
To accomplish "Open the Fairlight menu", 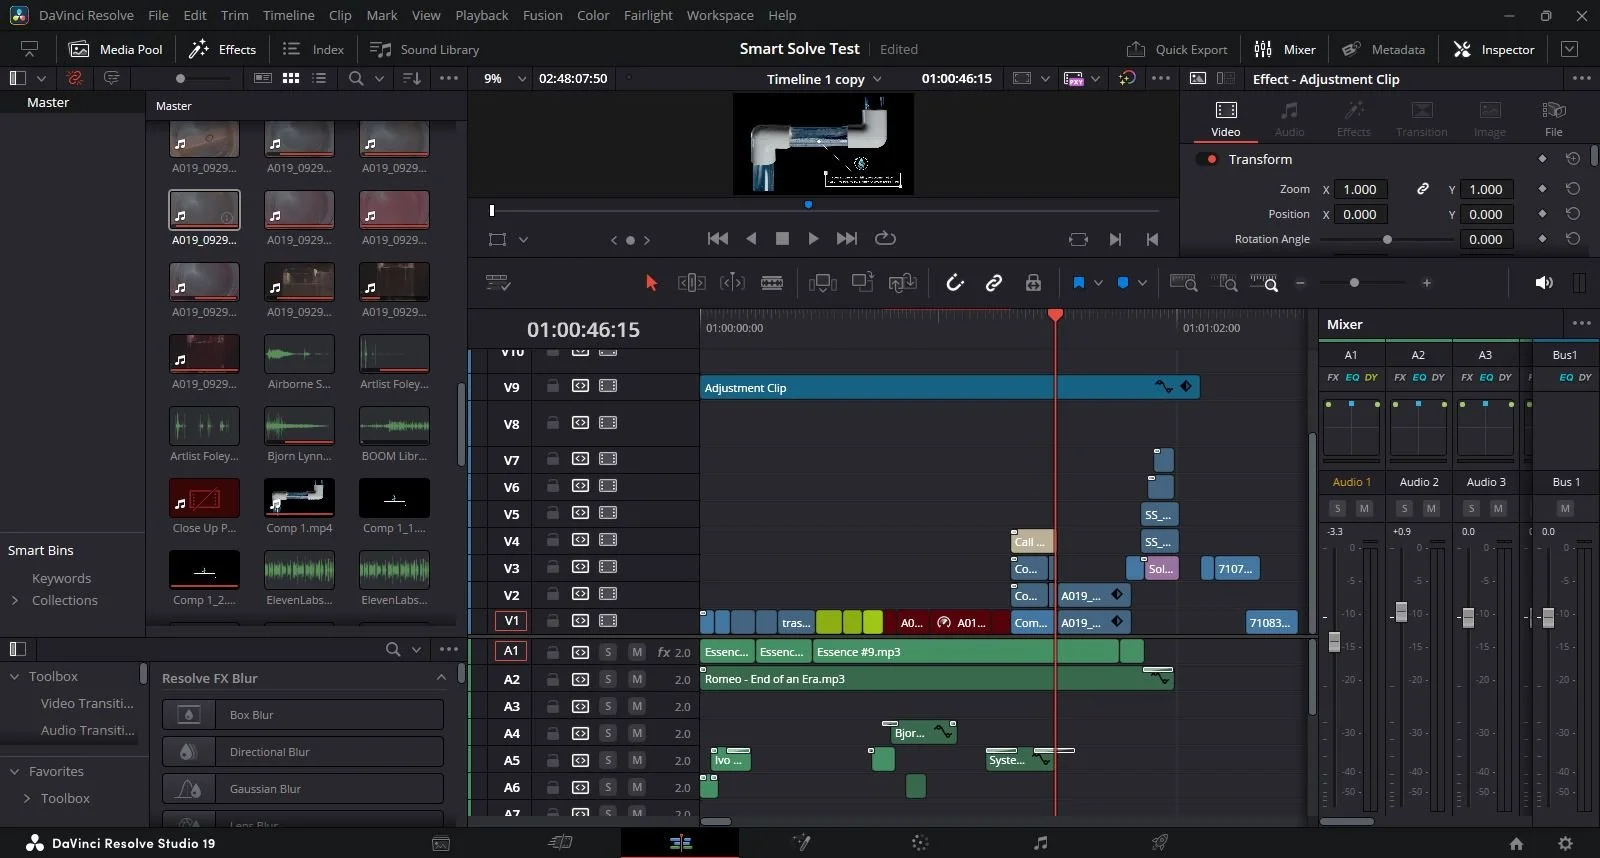I will pos(648,15).
